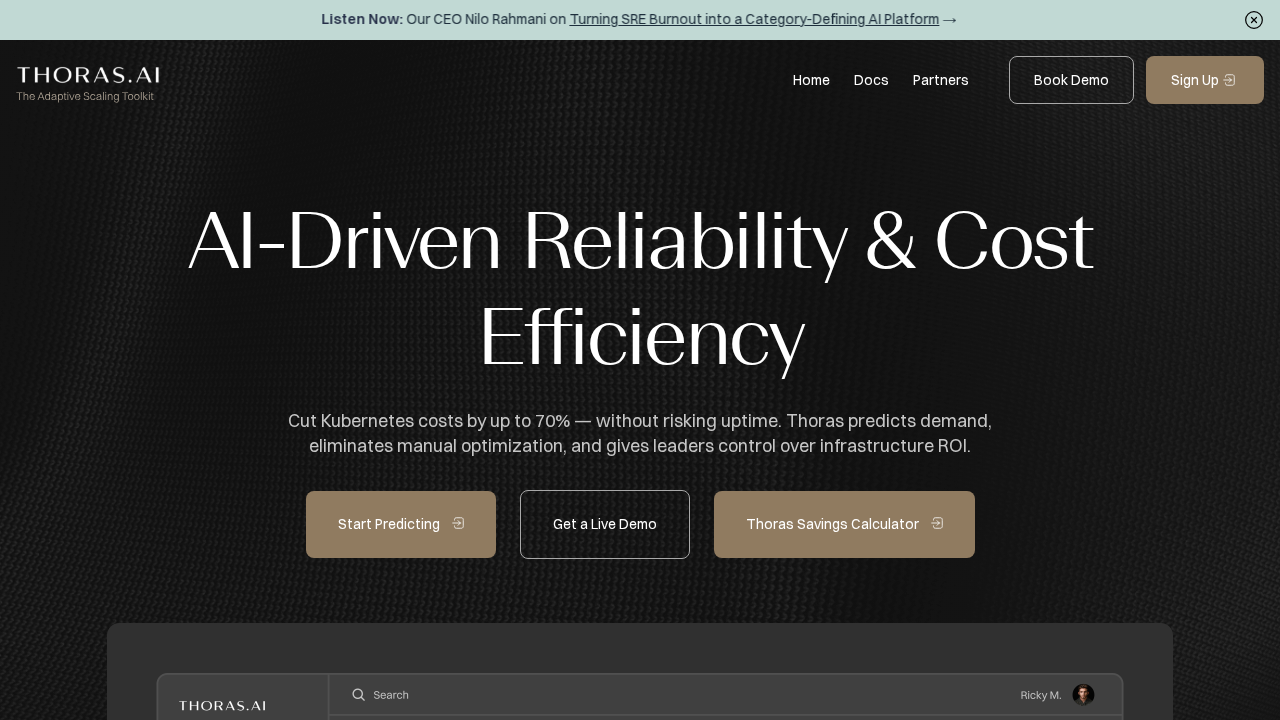Click the Adaptive Scaling Toolkit tagline

click(x=85, y=96)
